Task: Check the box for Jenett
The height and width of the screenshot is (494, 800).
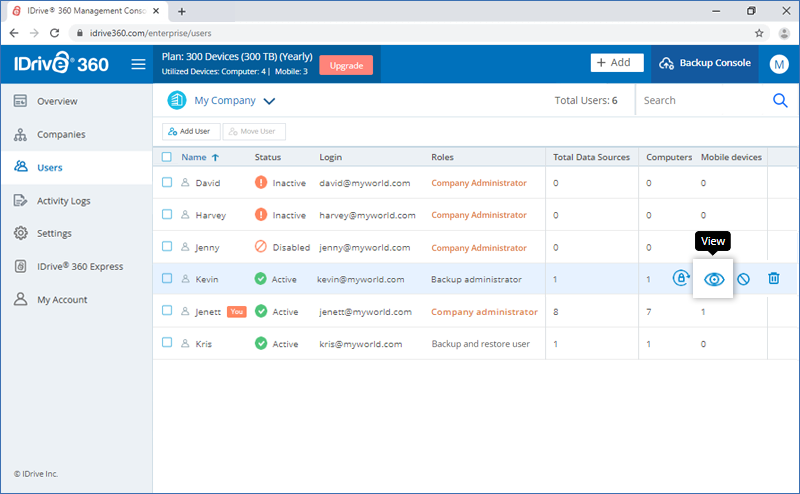Action: (167, 310)
